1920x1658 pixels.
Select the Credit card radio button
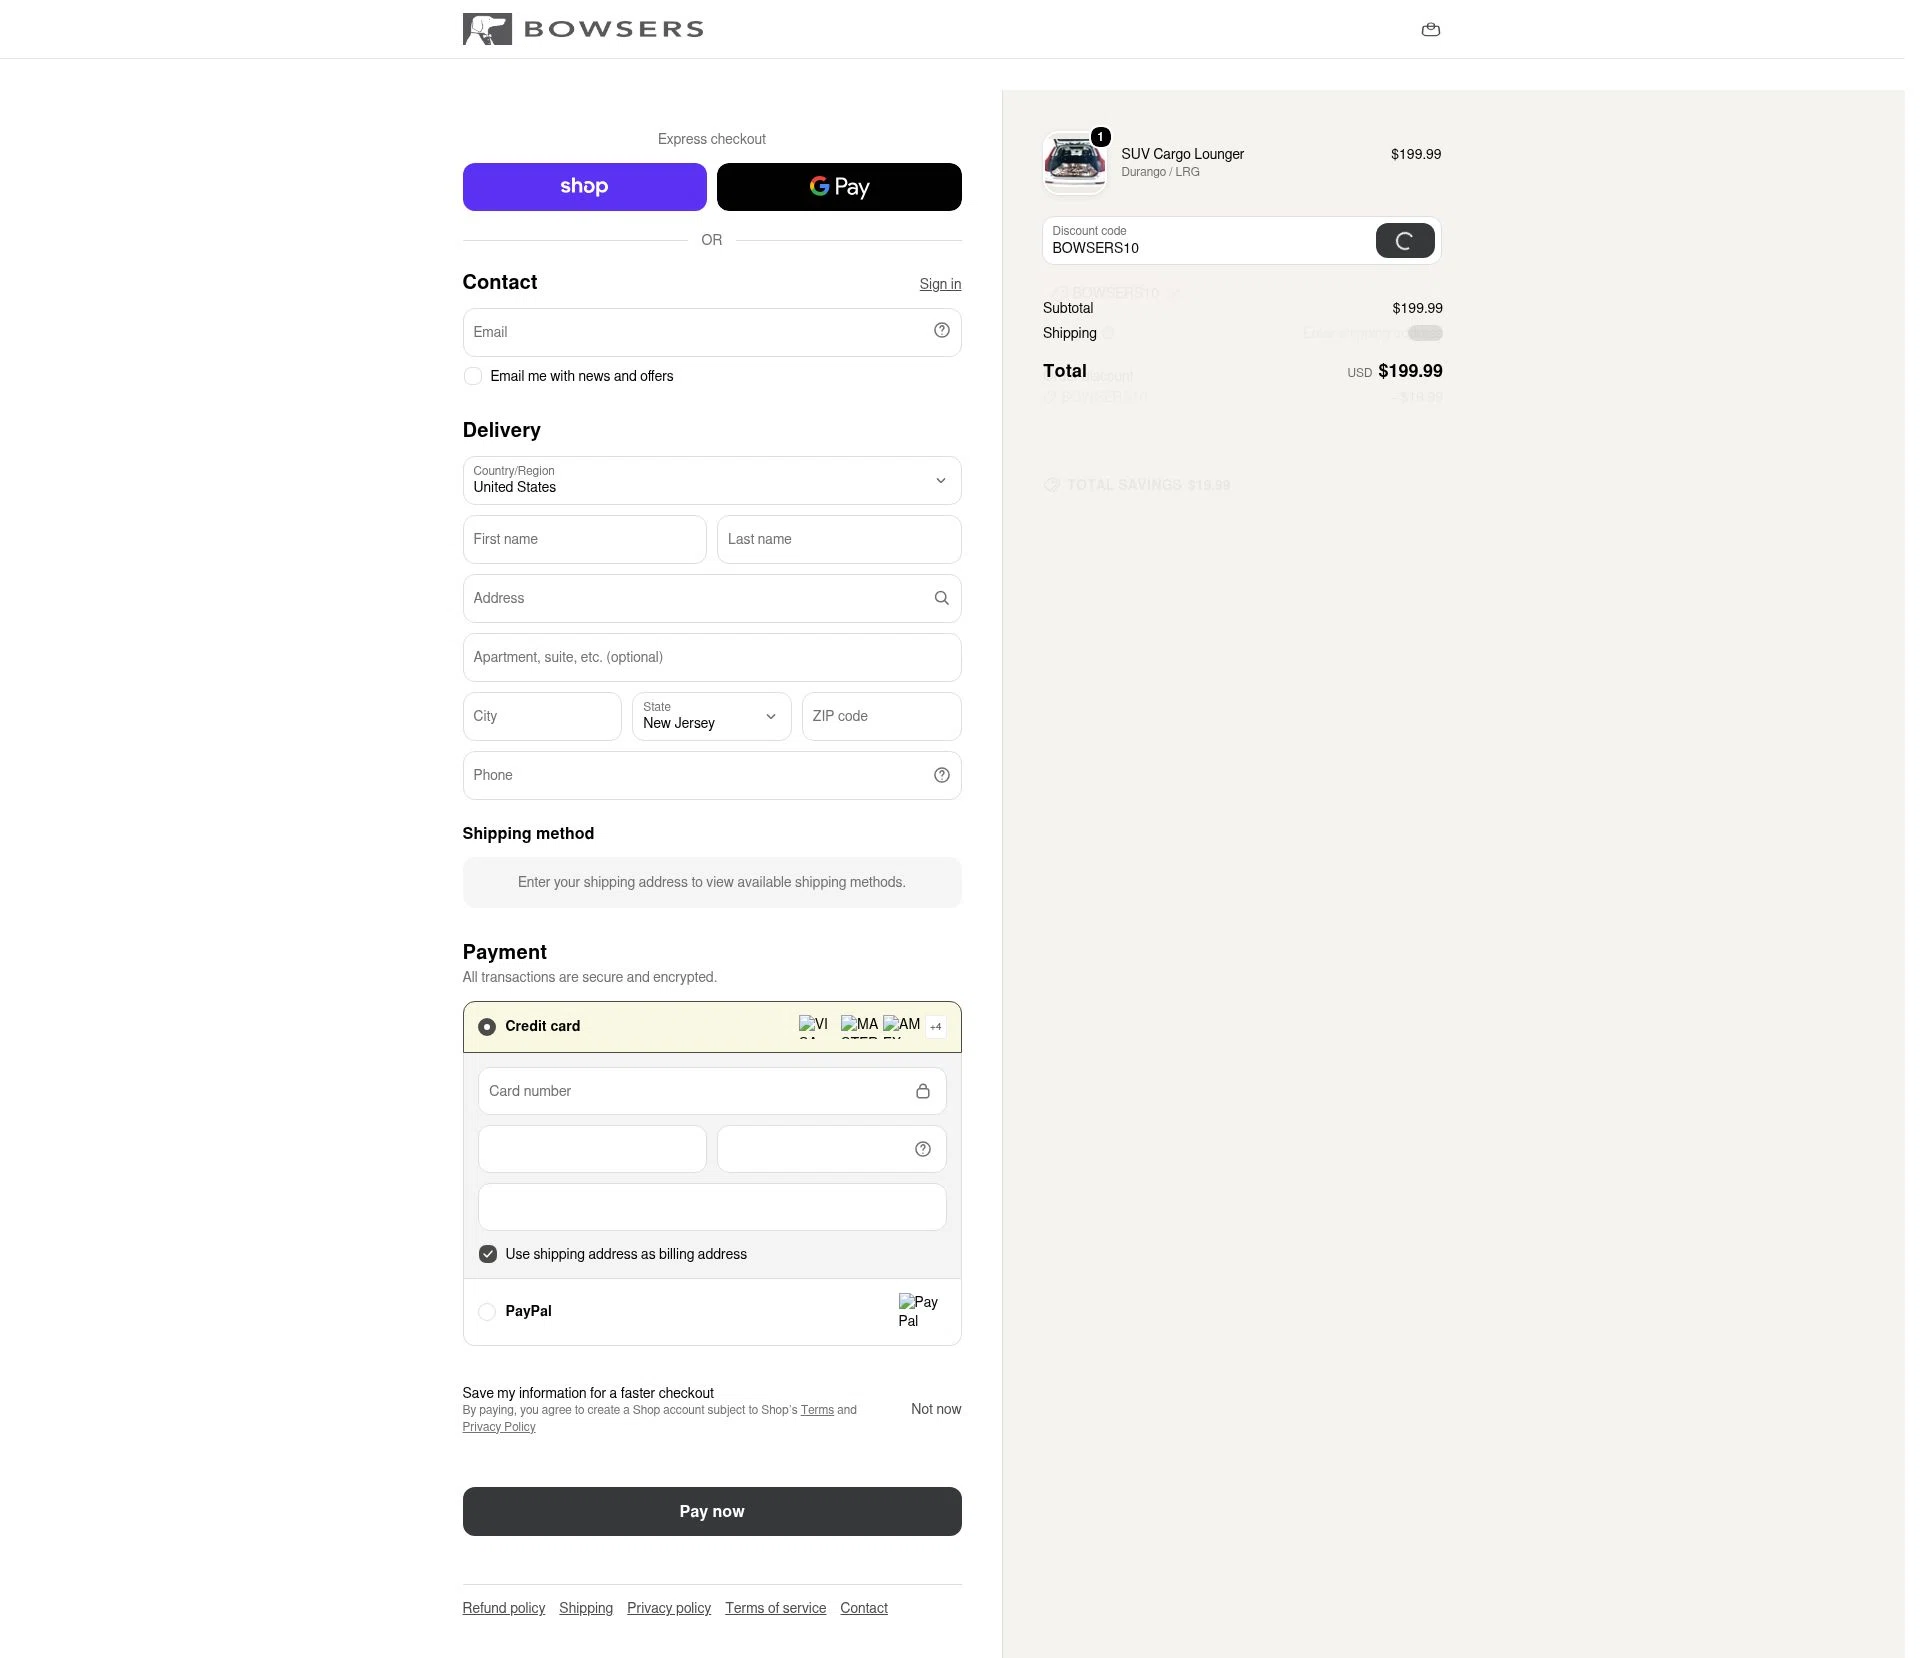(x=487, y=1027)
